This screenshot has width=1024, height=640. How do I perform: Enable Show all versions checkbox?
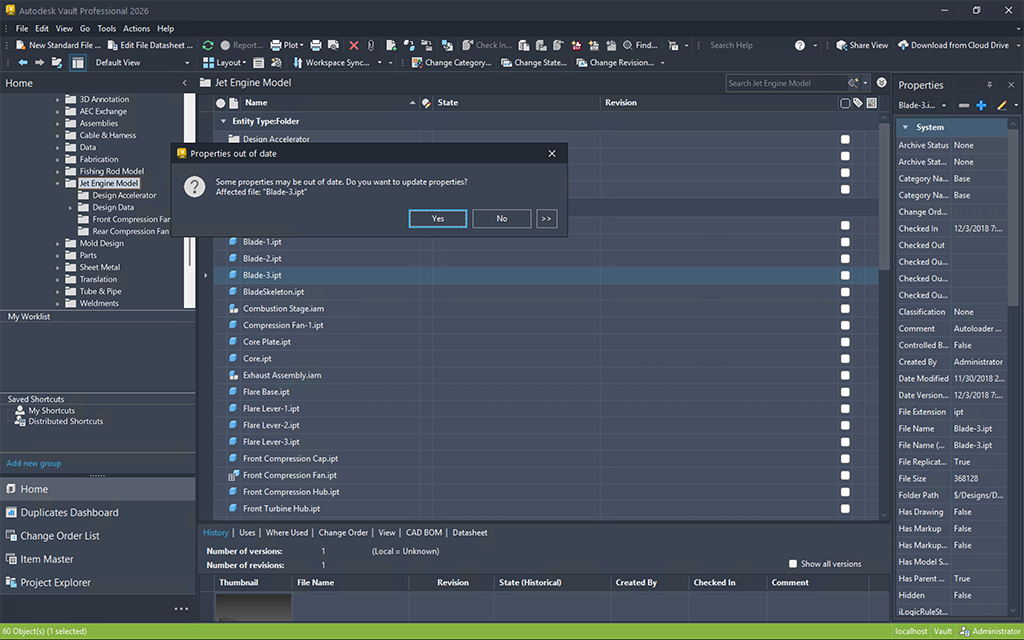[793, 564]
